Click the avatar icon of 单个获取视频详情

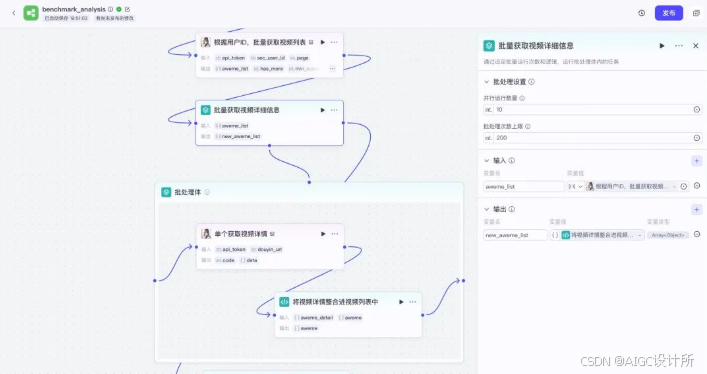pyautogui.click(x=206, y=234)
